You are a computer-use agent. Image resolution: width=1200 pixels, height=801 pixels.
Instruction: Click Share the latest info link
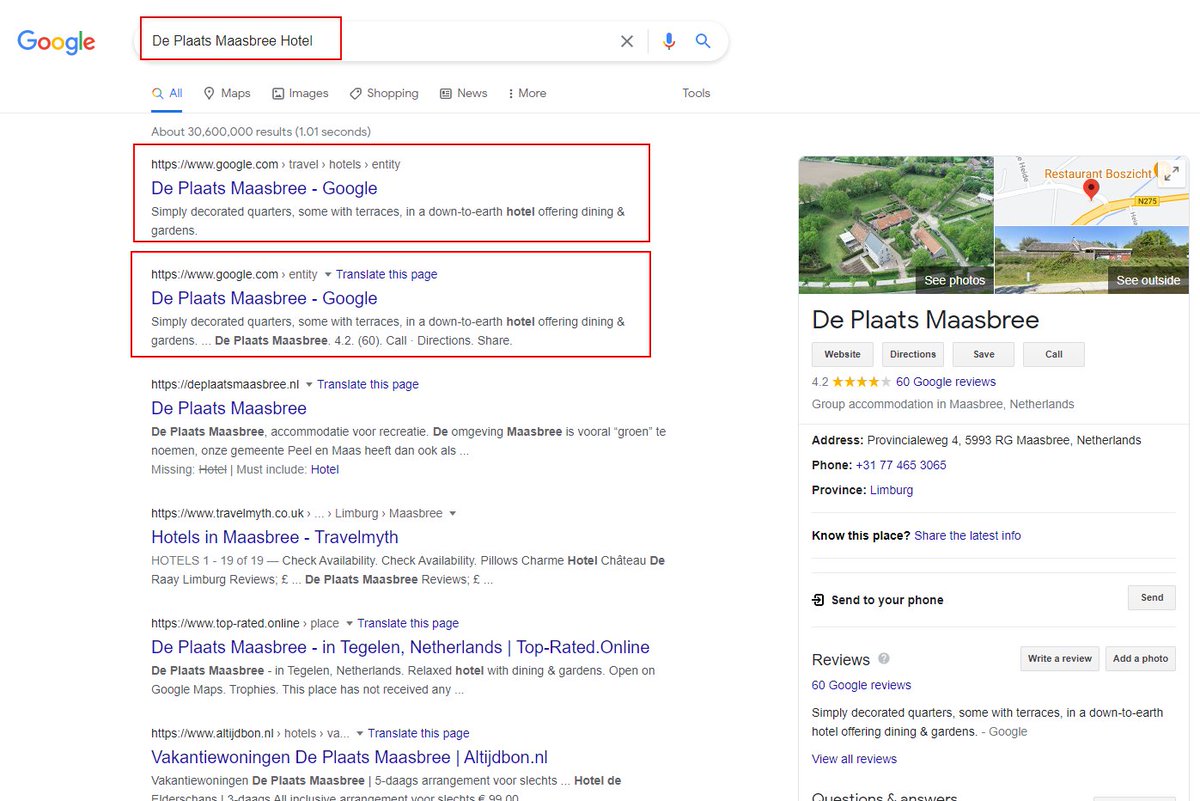pos(967,535)
